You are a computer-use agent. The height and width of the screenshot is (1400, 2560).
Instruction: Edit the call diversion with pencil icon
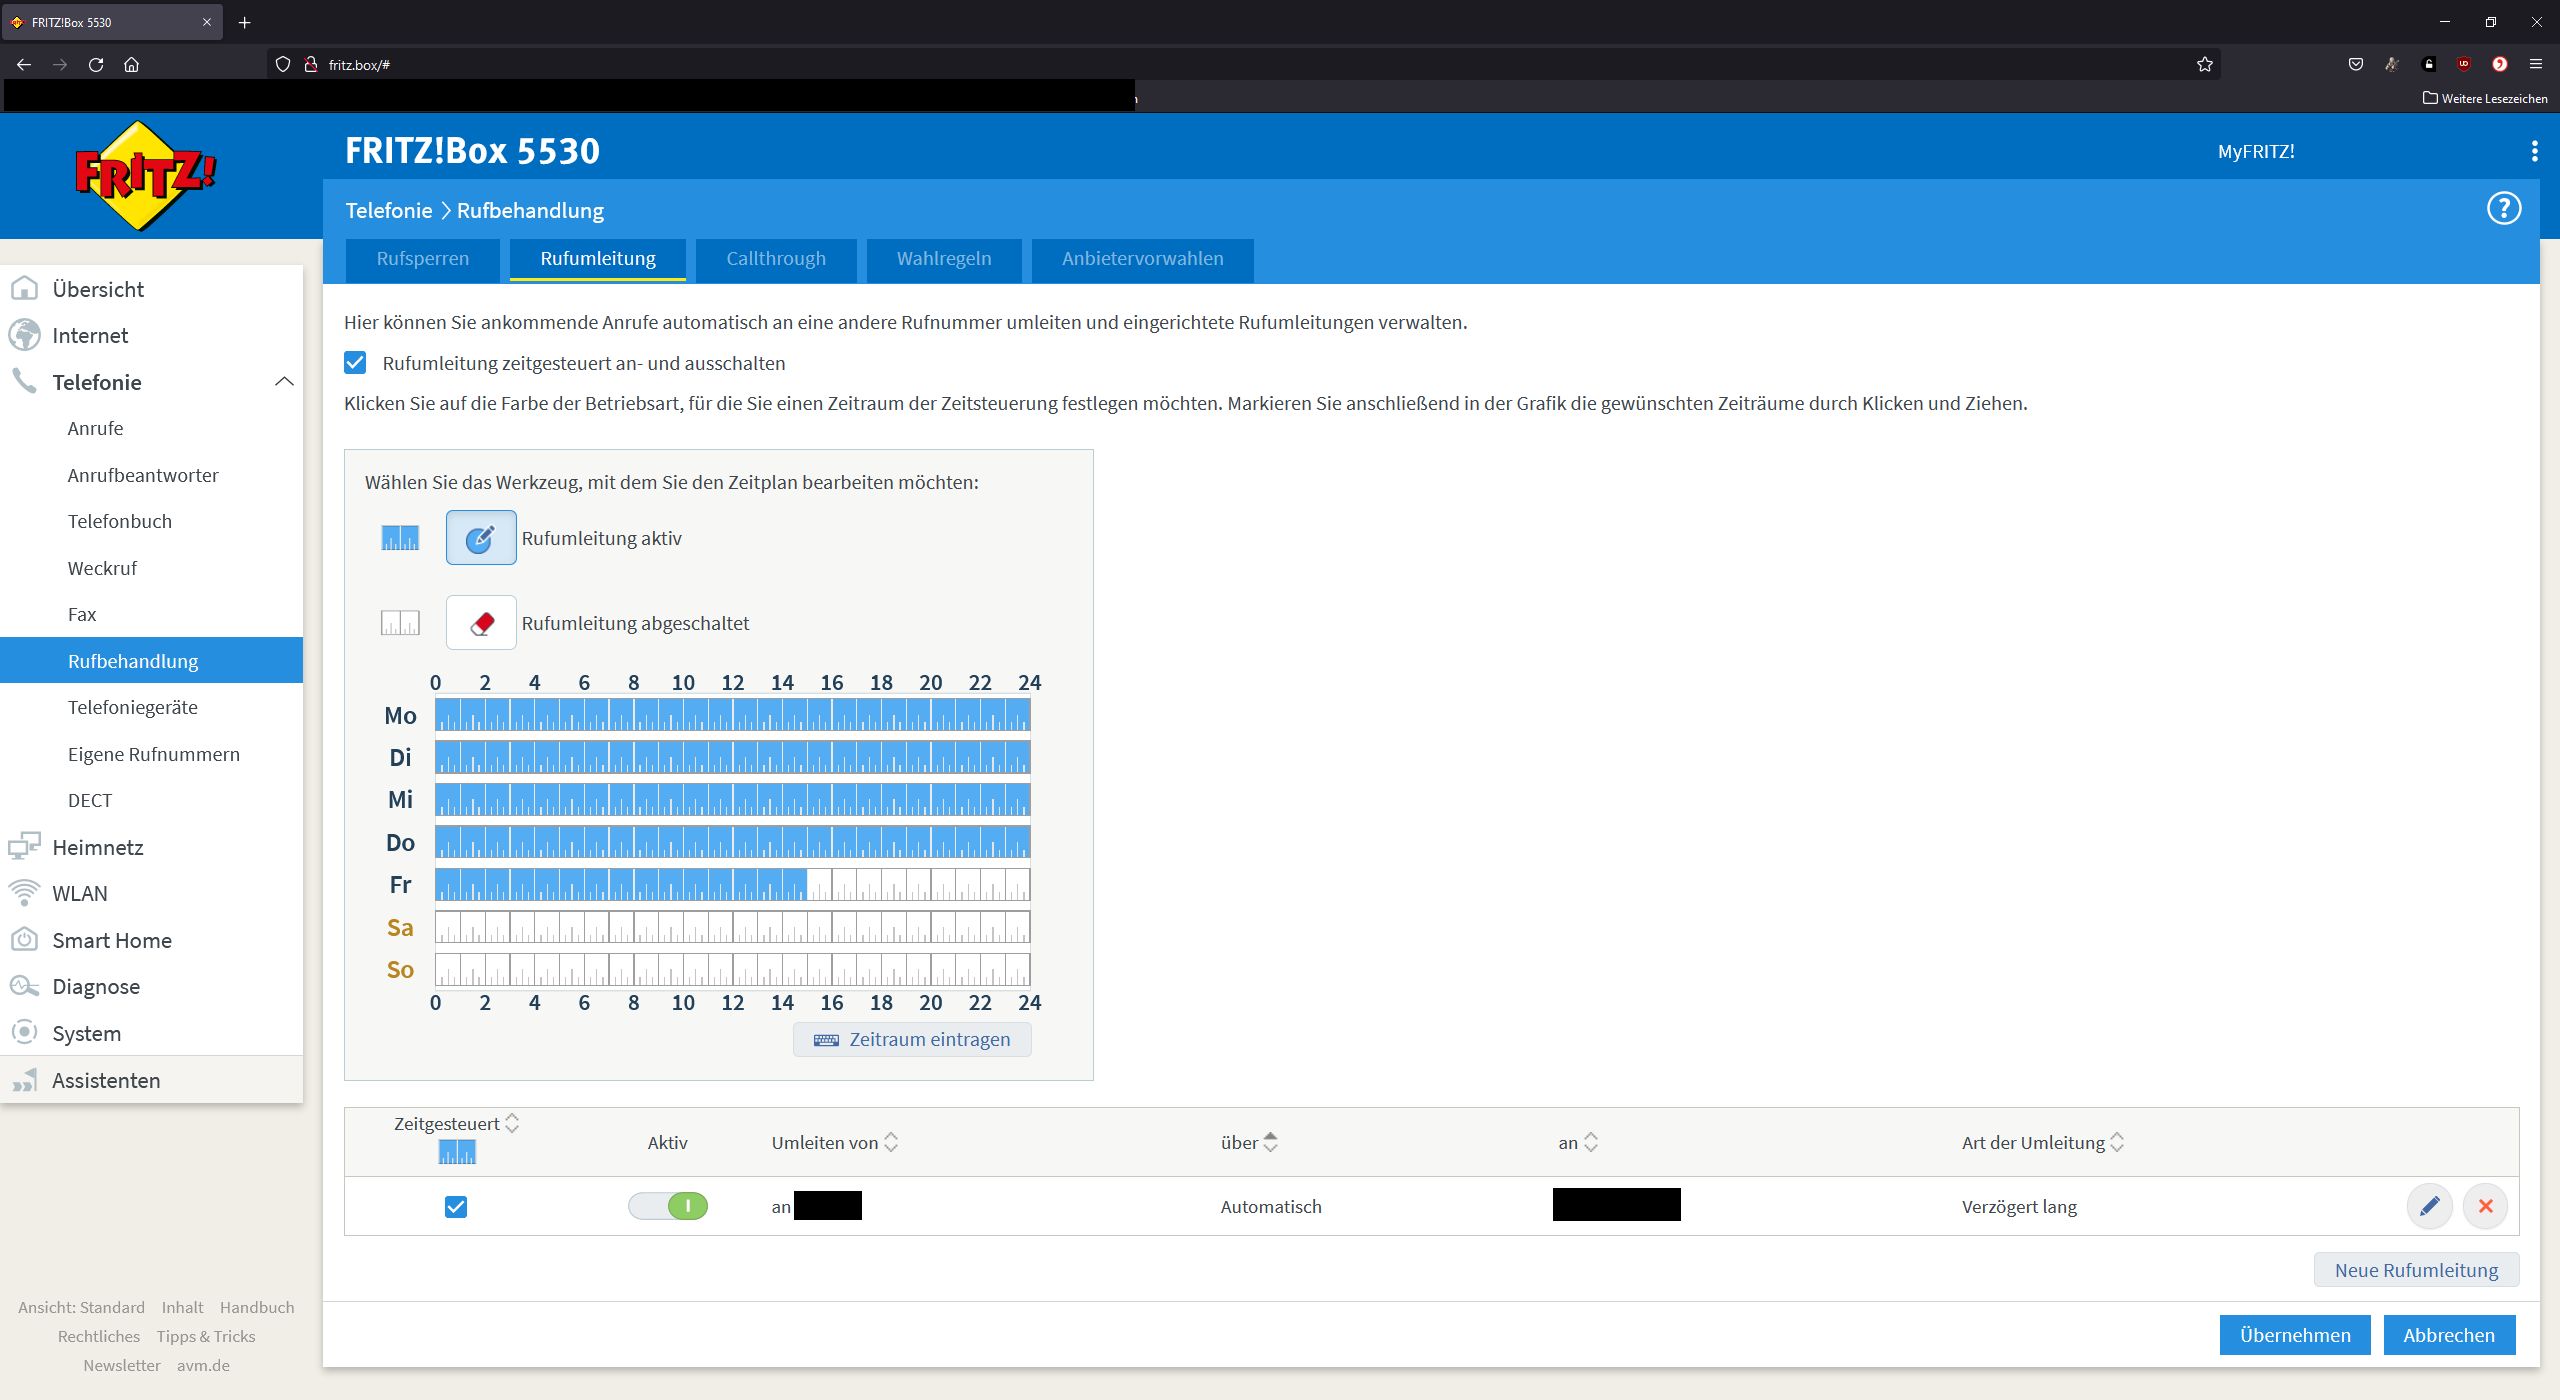2429,1206
